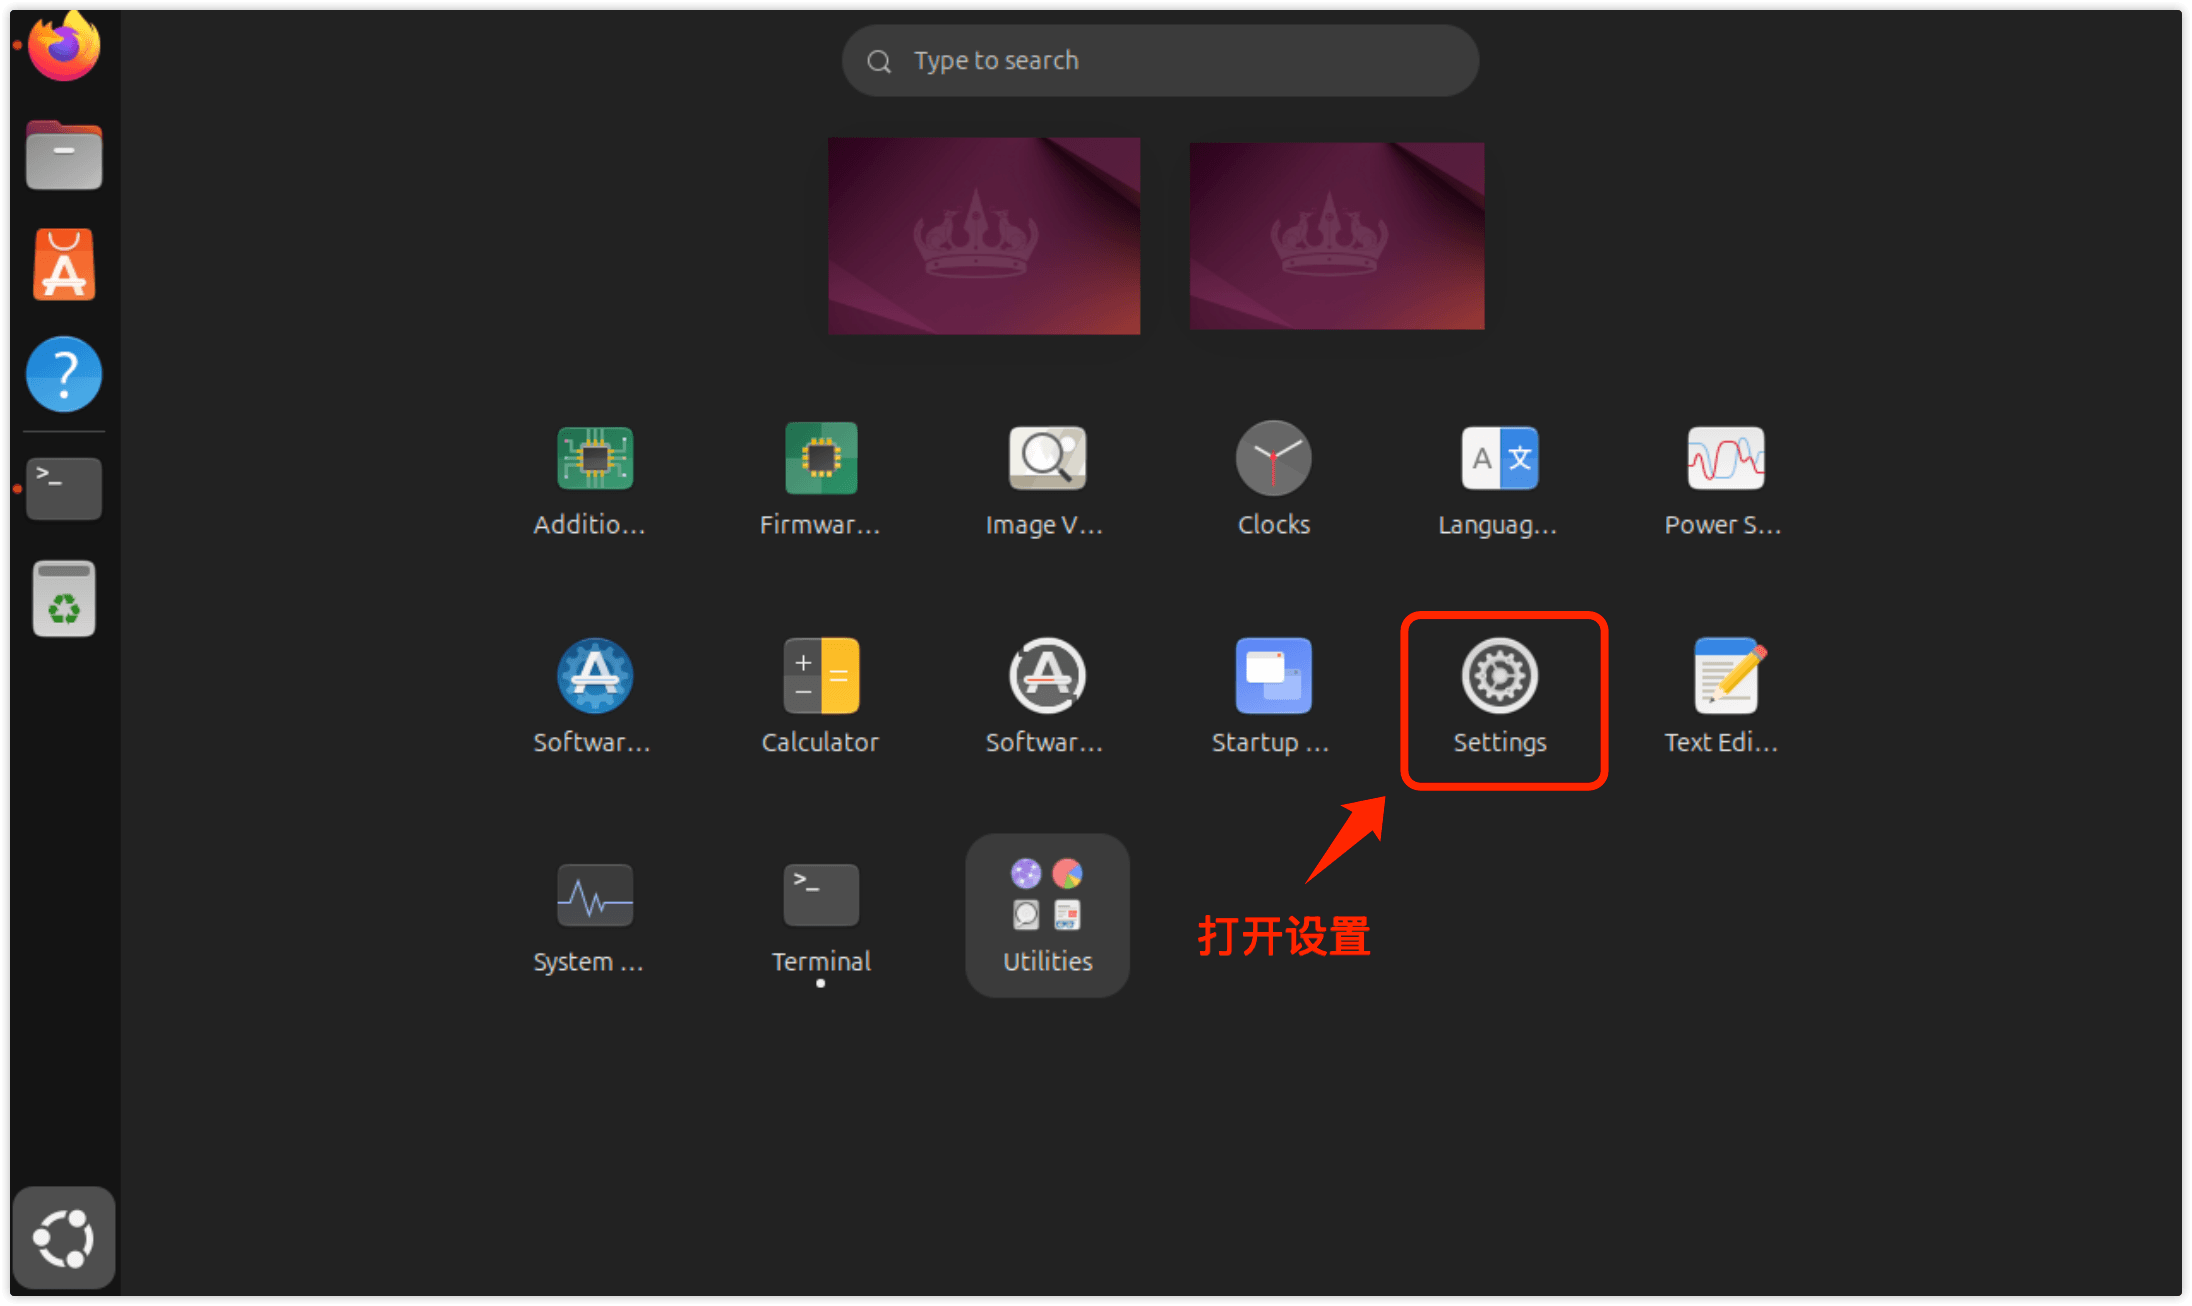Open Power Statistics app
Viewport: 2192px width, 1306px height.
coord(1725,459)
